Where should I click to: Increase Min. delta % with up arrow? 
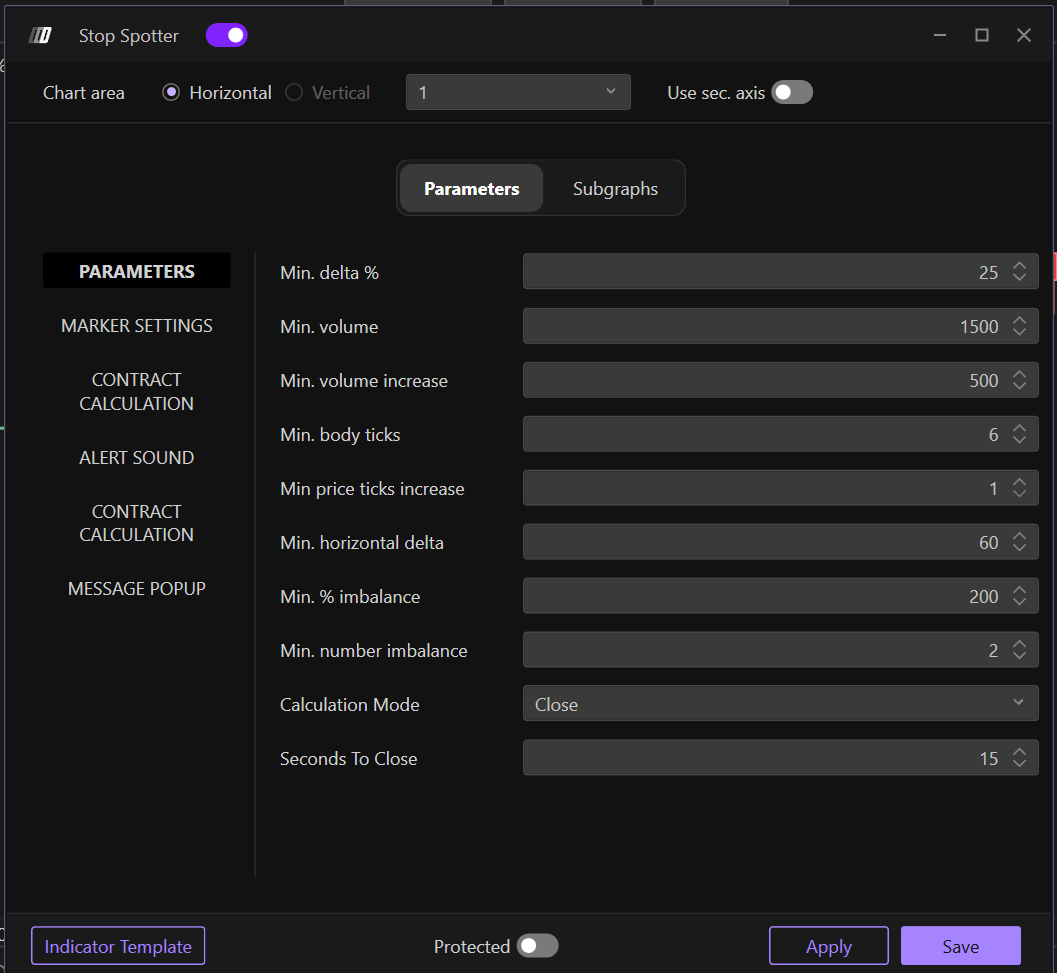click(x=1019, y=266)
